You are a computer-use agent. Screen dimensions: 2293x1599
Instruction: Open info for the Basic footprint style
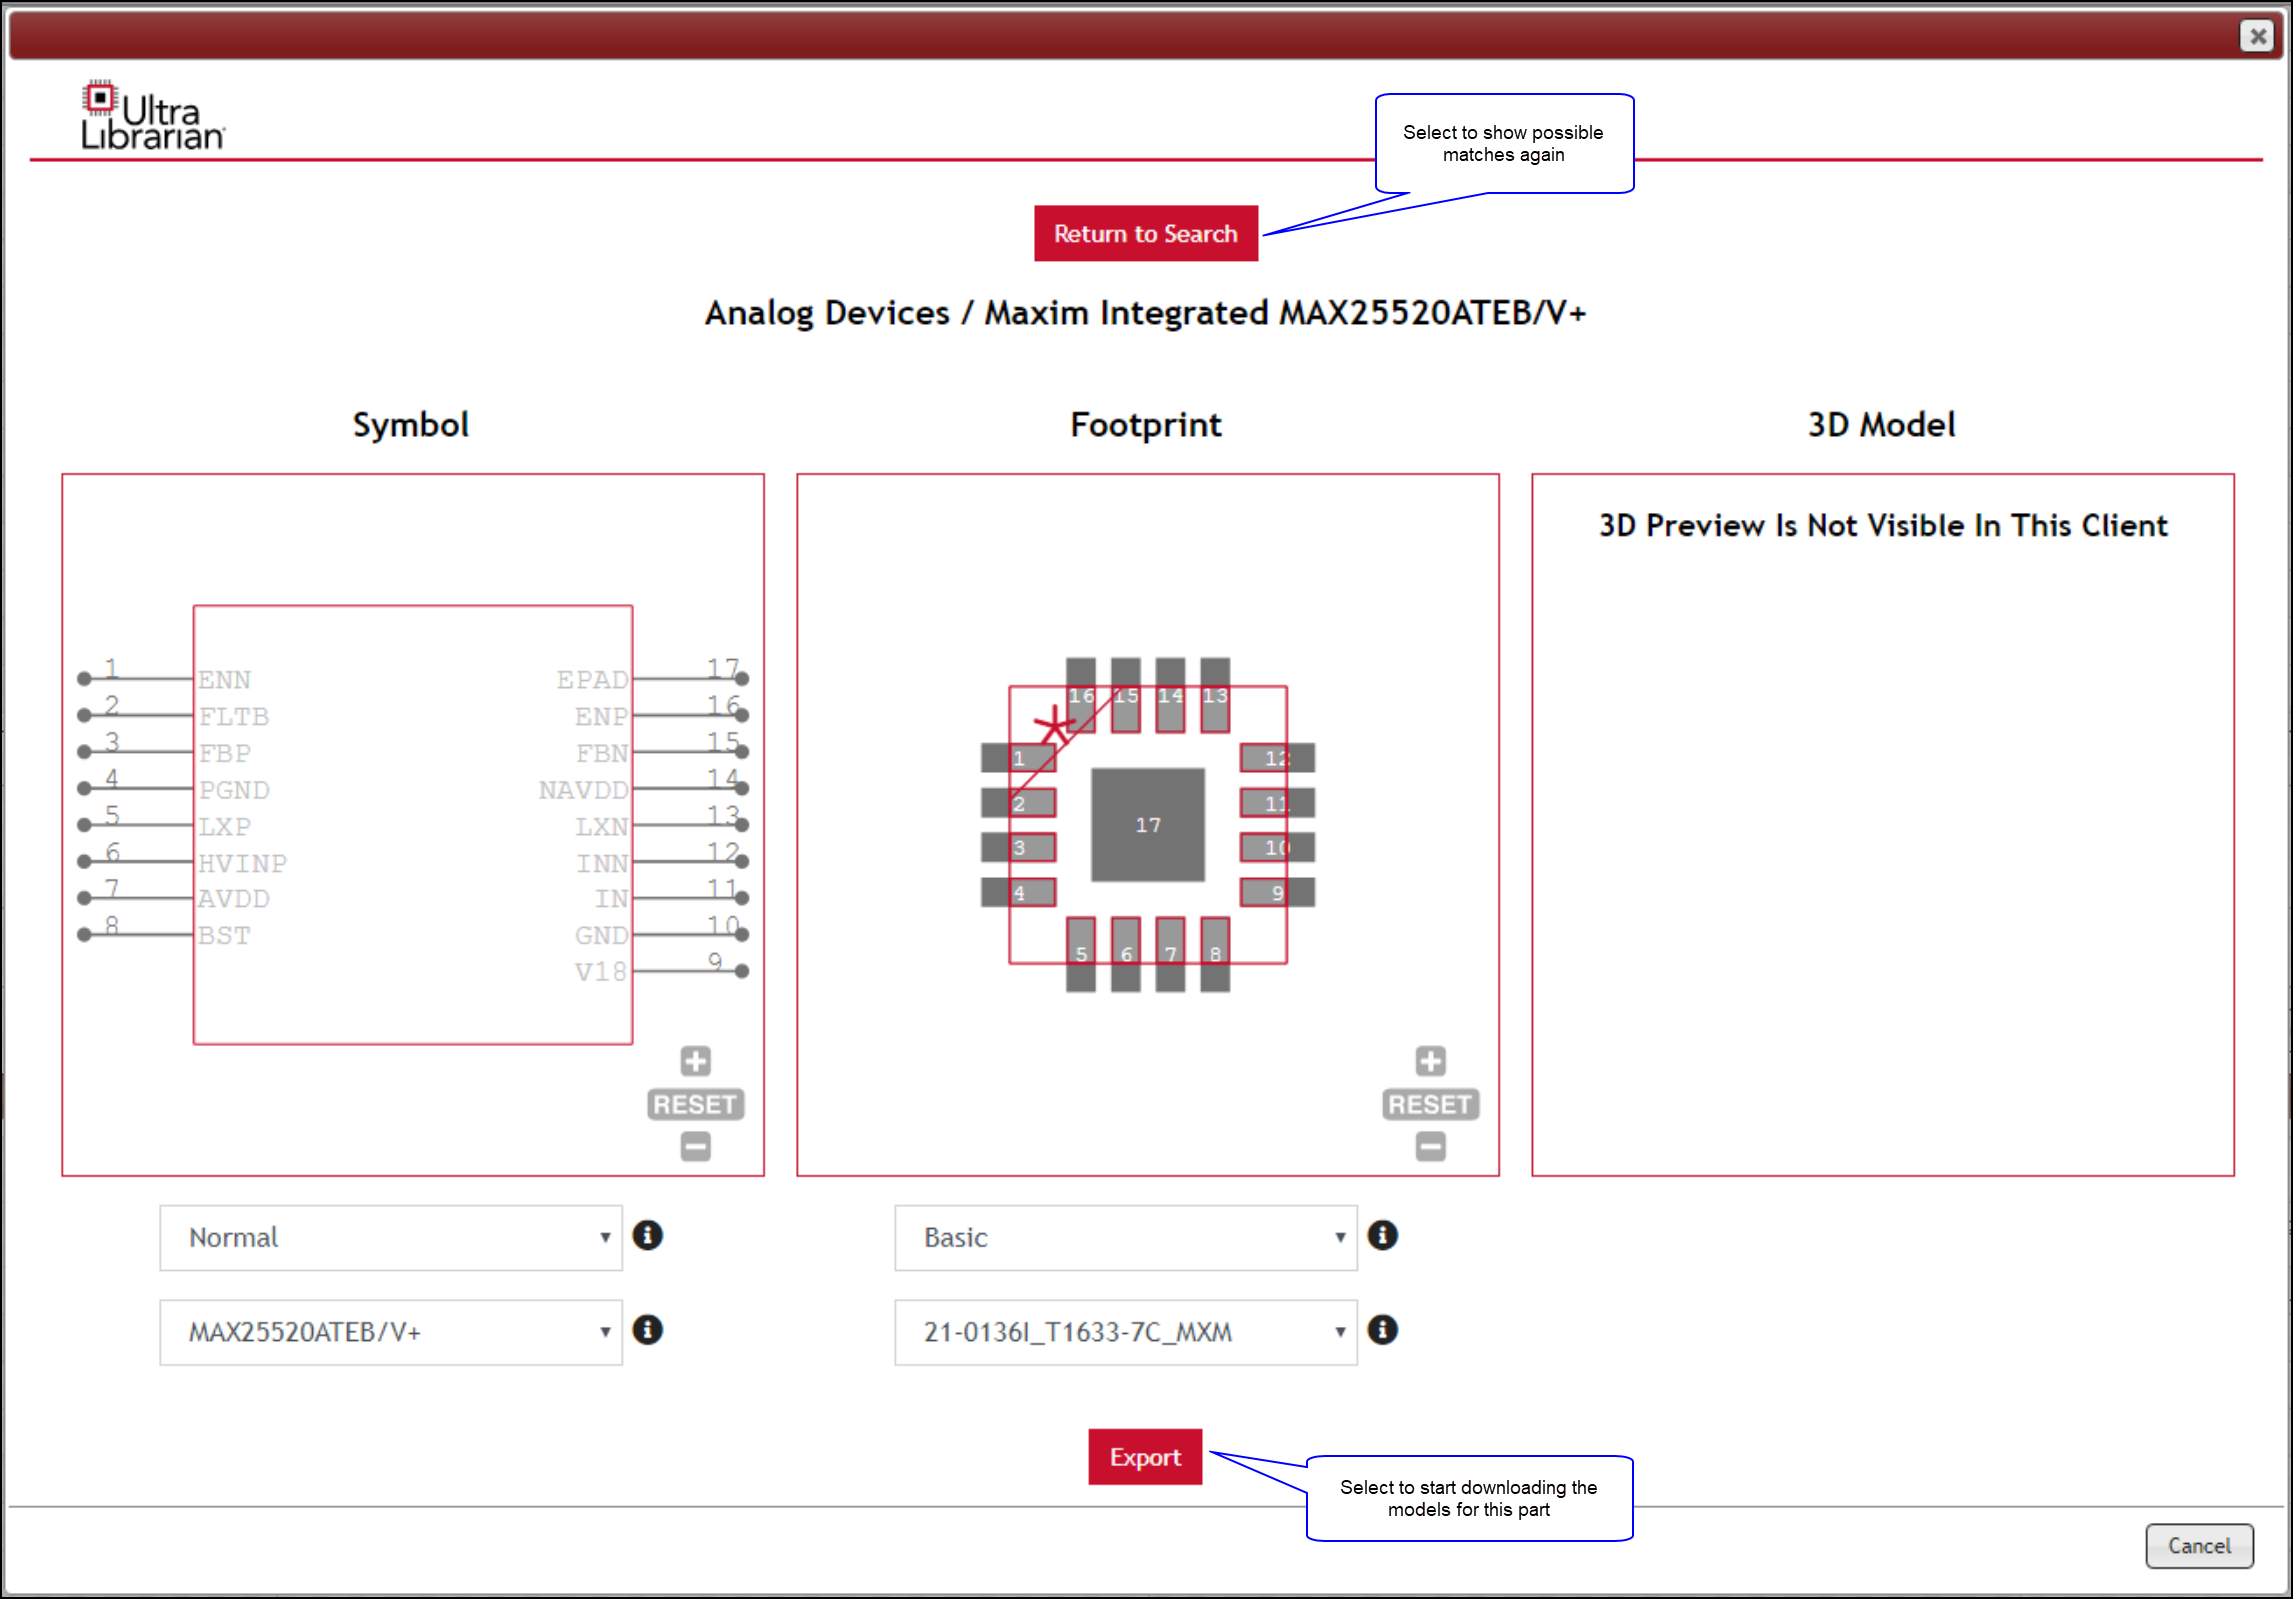pyautogui.click(x=1384, y=1236)
